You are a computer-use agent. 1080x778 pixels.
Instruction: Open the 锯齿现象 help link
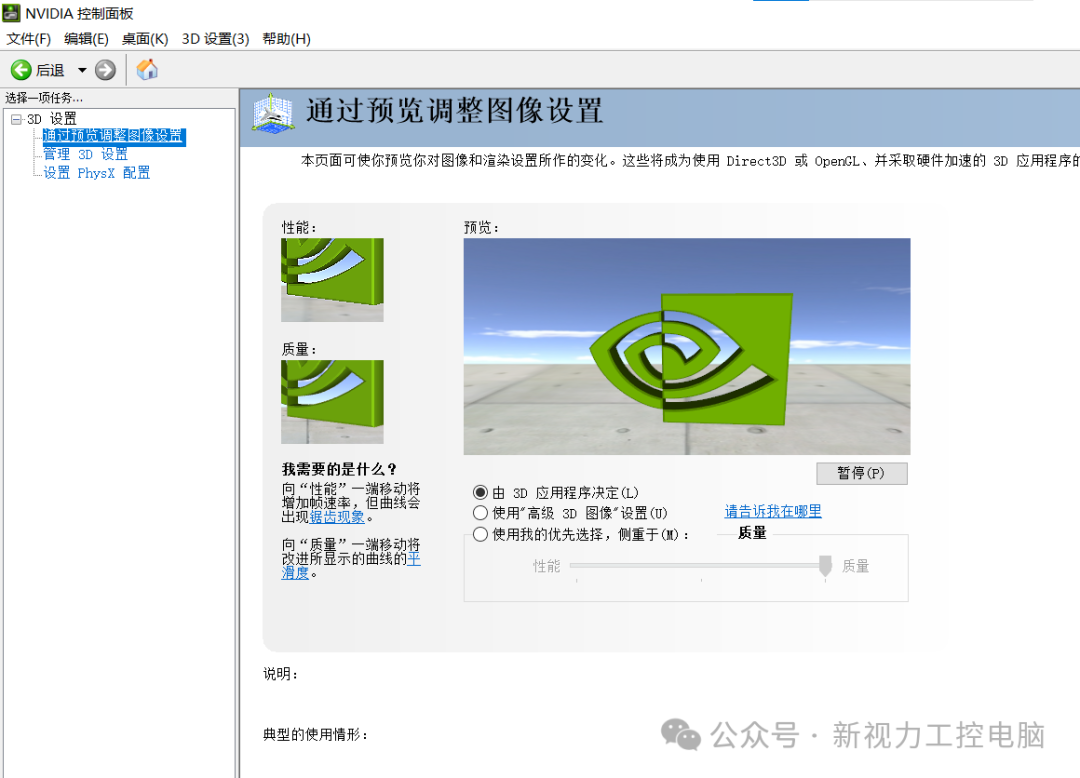(x=337, y=517)
